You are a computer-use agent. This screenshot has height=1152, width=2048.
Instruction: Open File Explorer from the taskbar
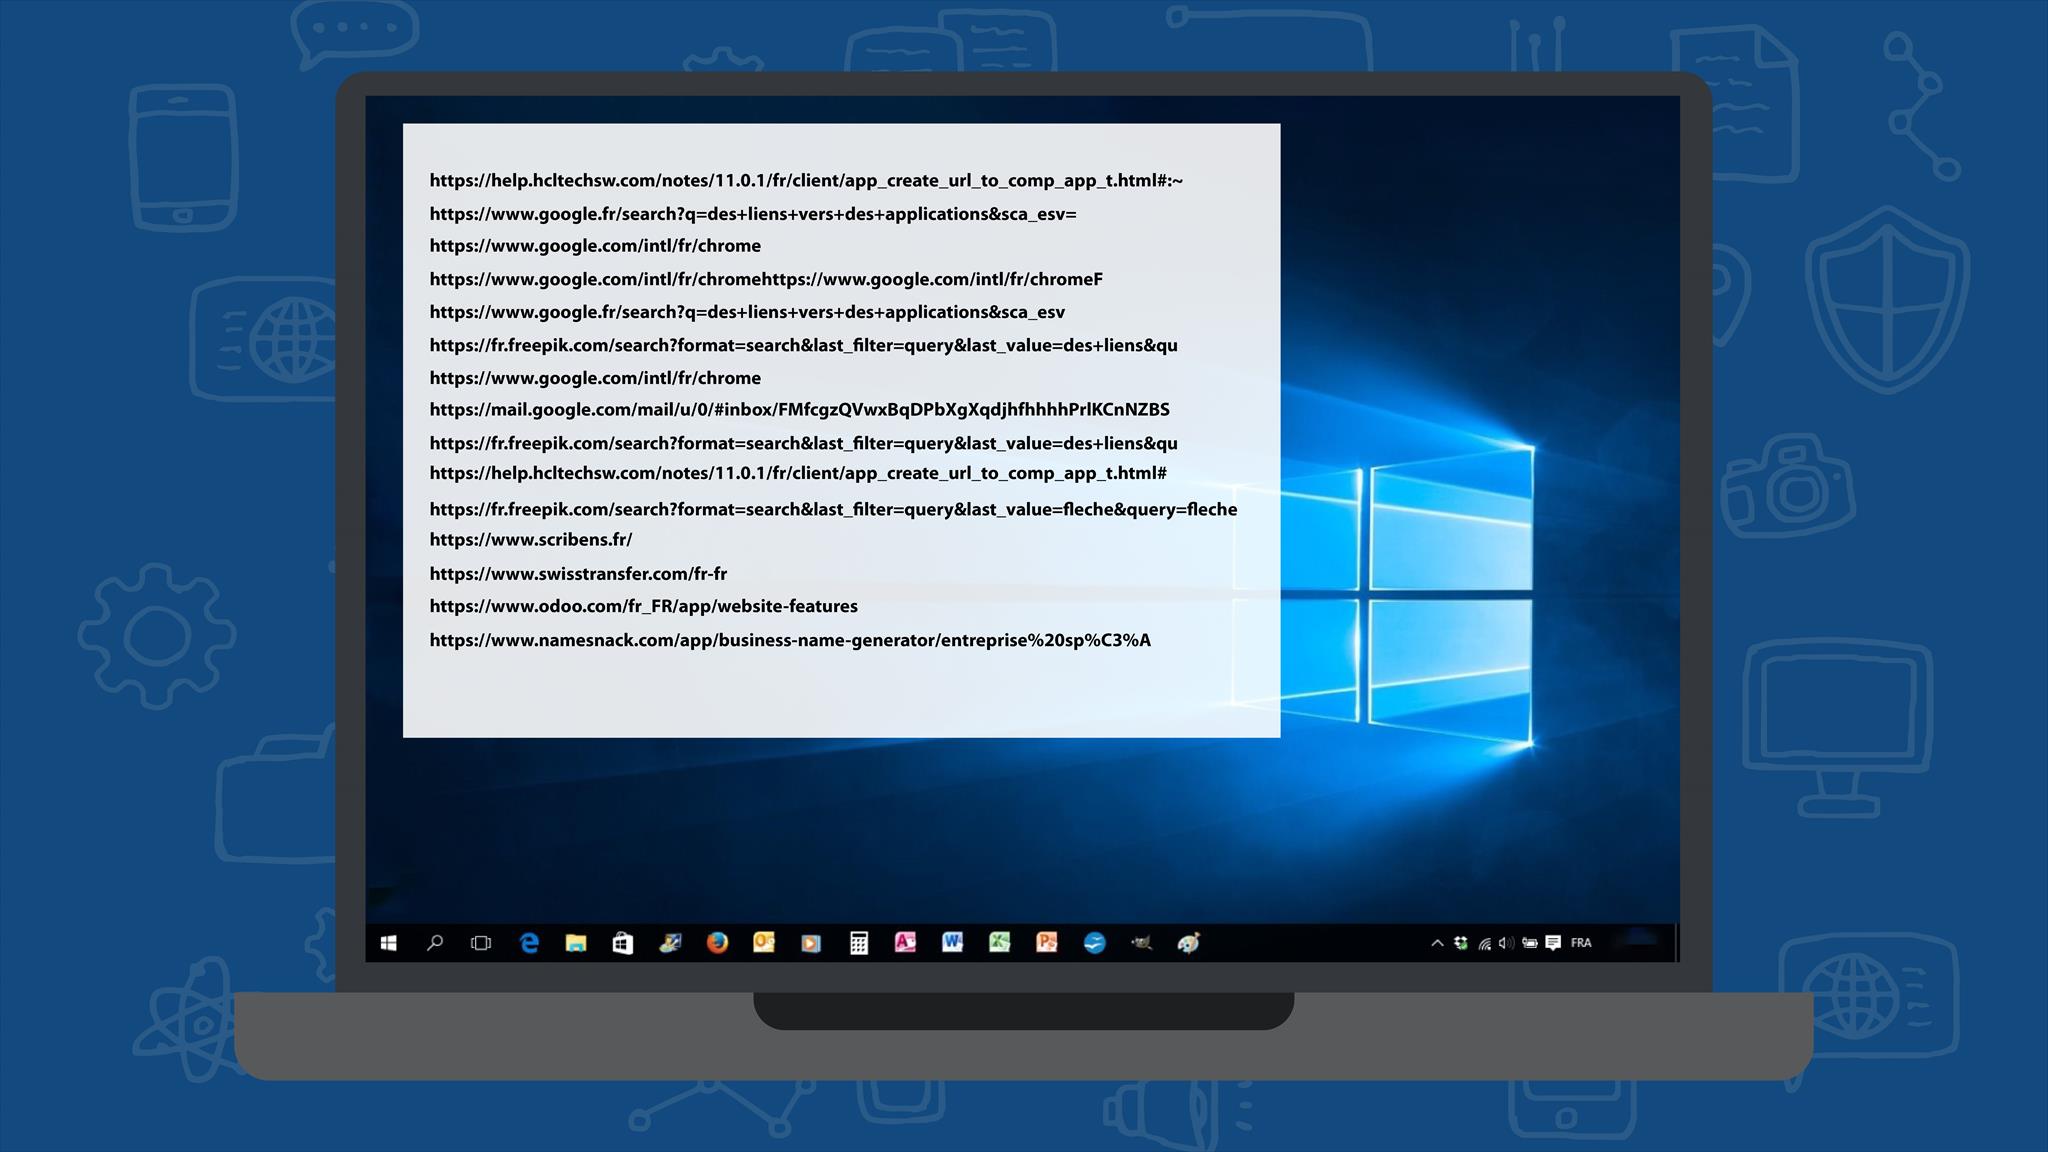pyautogui.click(x=576, y=943)
